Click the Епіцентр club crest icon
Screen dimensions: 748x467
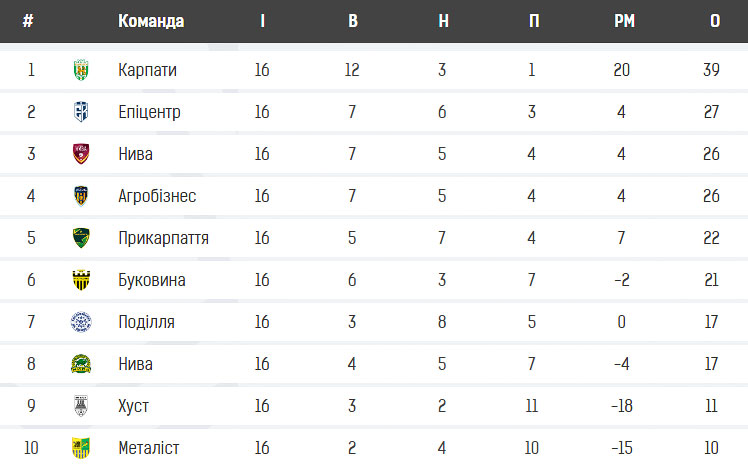point(81,112)
